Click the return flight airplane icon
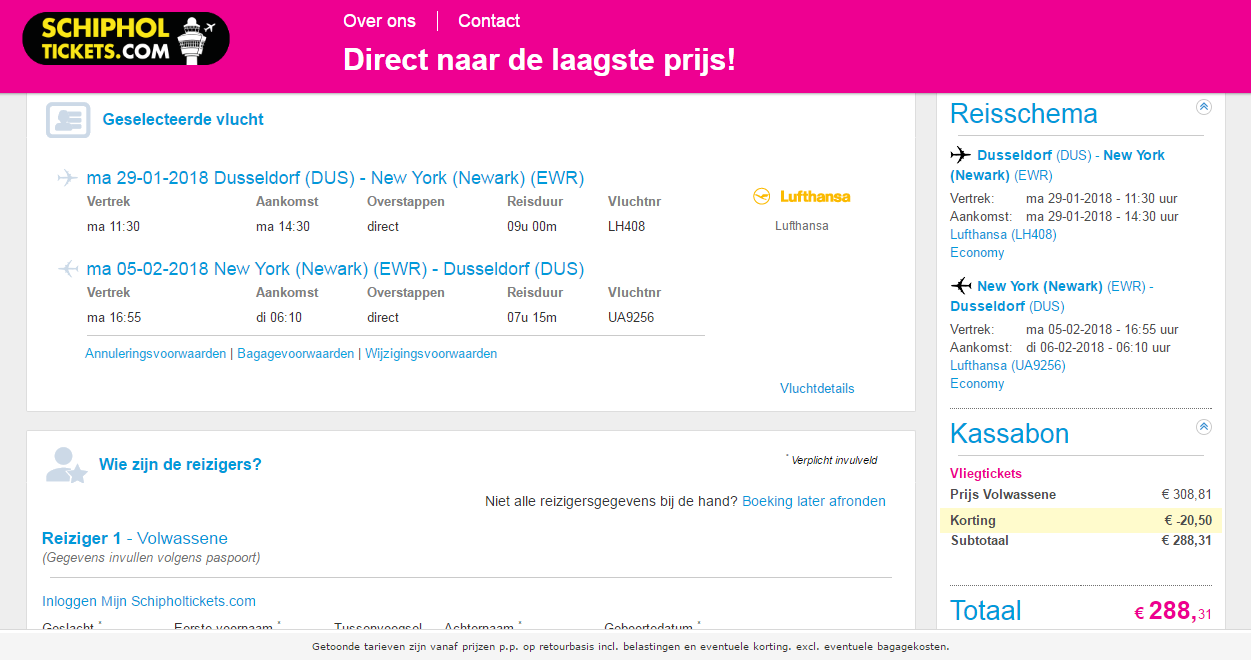1251x660 pixels. [x=67, y=269]
